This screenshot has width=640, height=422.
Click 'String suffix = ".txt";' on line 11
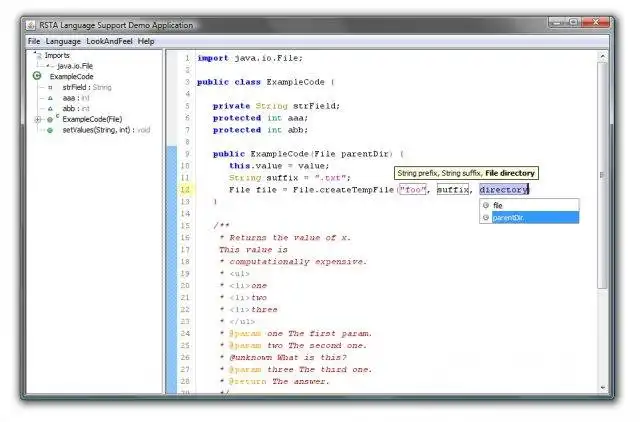pos(290,178)
